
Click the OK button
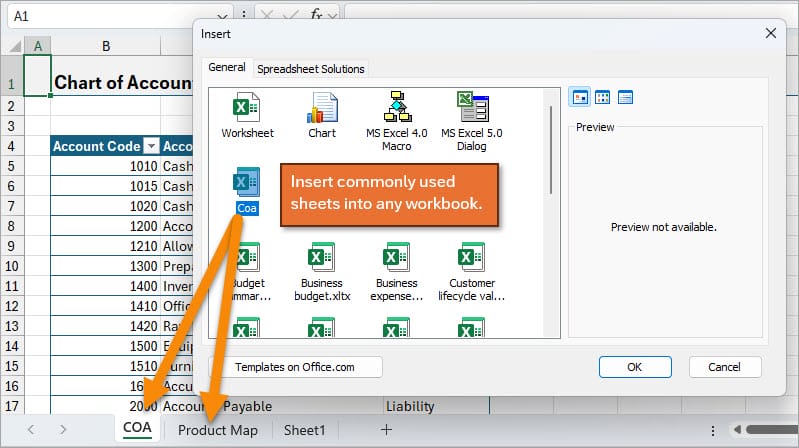click(634, 367)
